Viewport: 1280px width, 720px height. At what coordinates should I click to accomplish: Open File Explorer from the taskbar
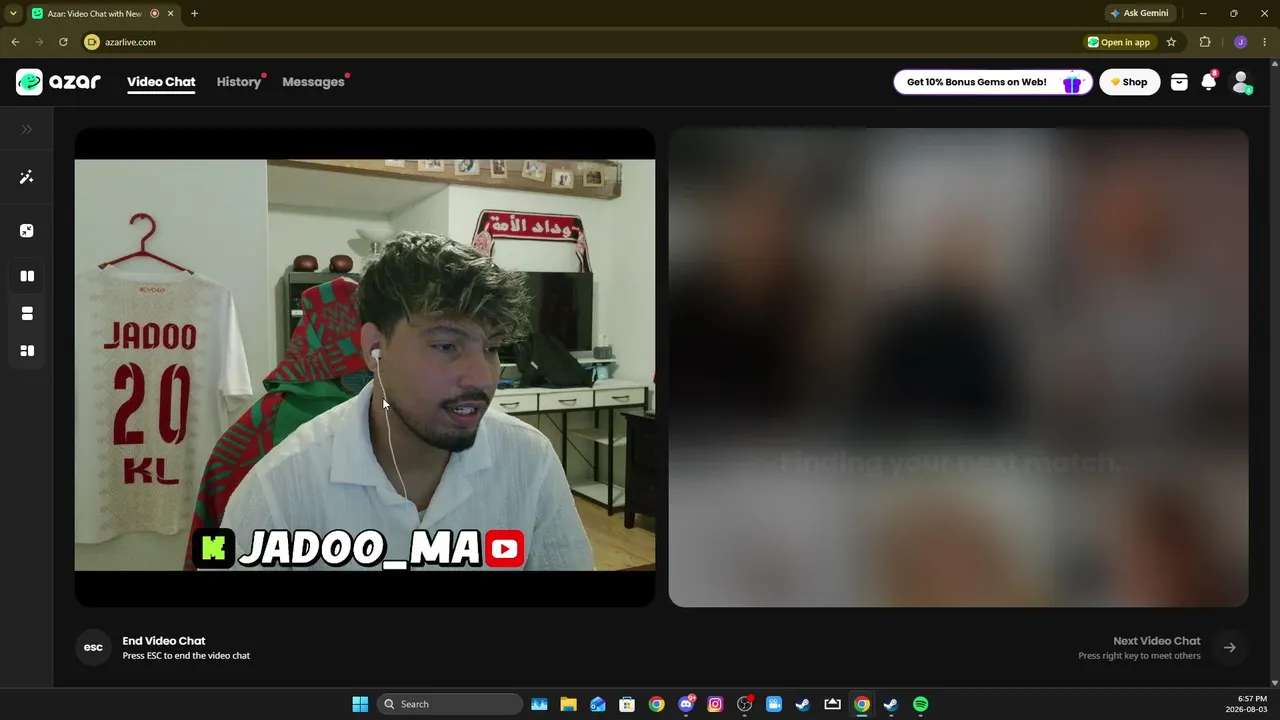coord(568,704)
